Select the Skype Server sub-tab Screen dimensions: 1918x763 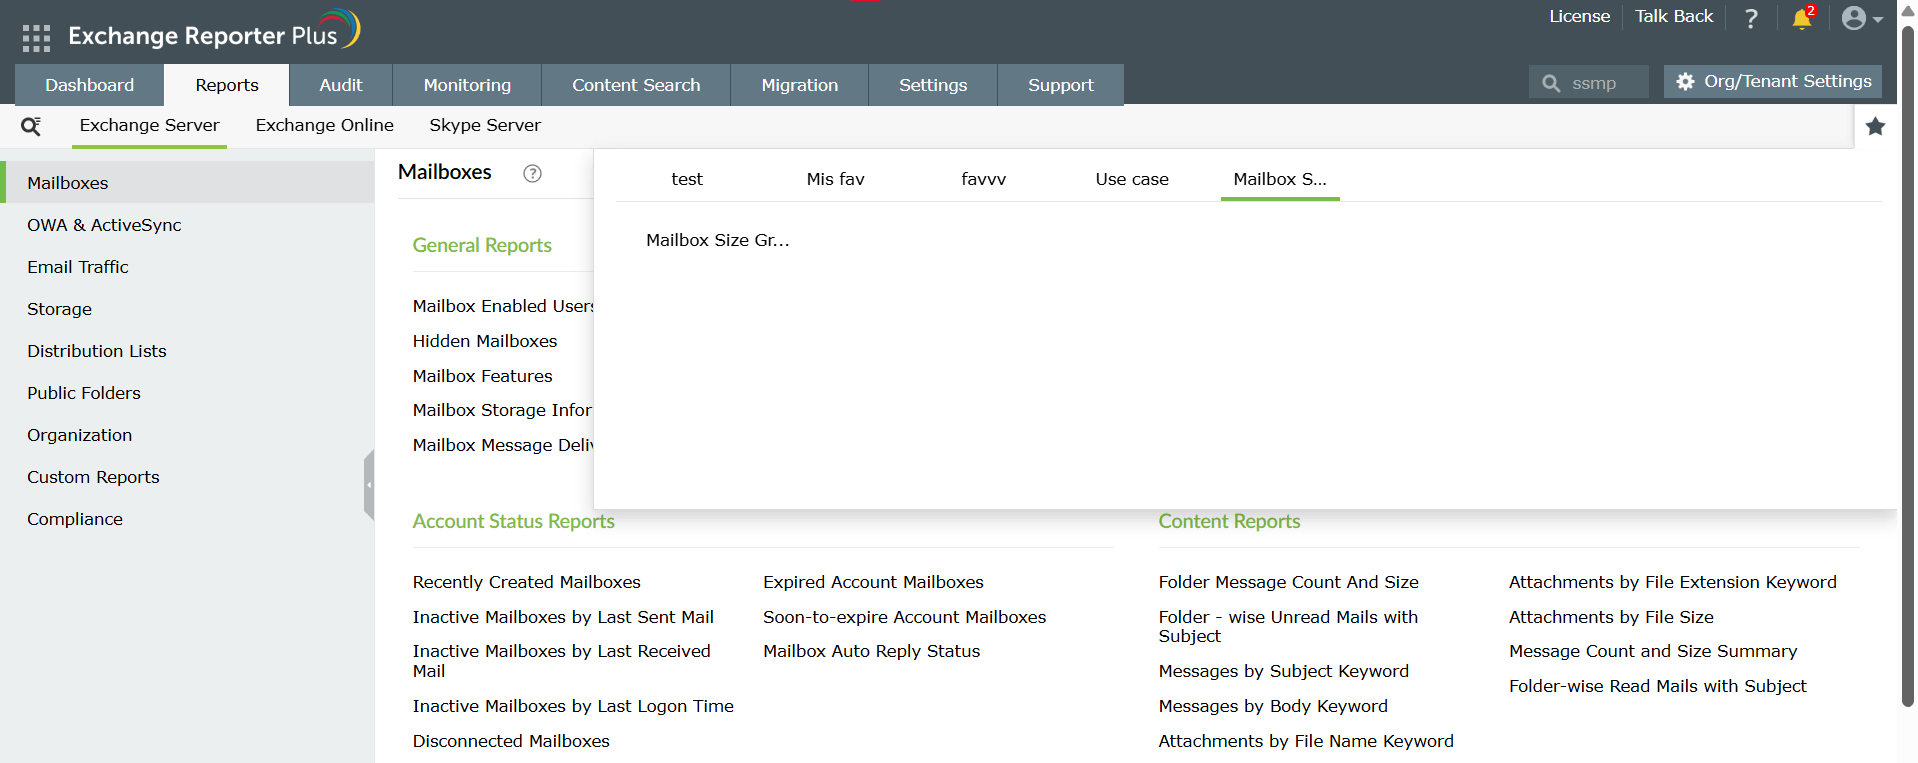tap(485, 125)
